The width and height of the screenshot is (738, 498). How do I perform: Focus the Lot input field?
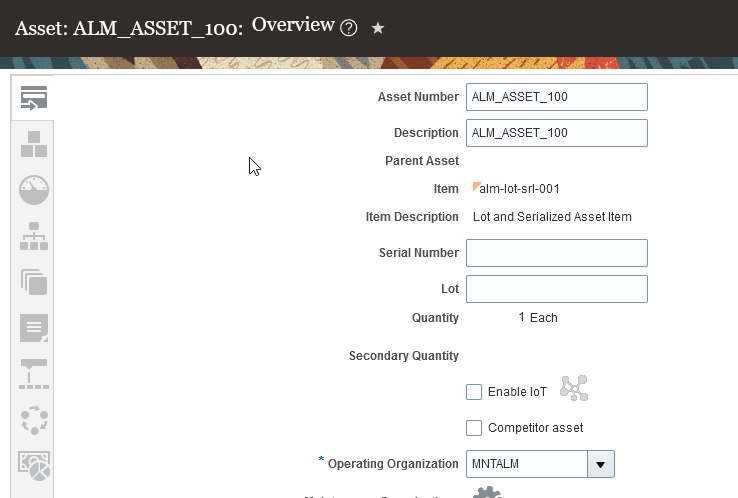tap(557, 289)
